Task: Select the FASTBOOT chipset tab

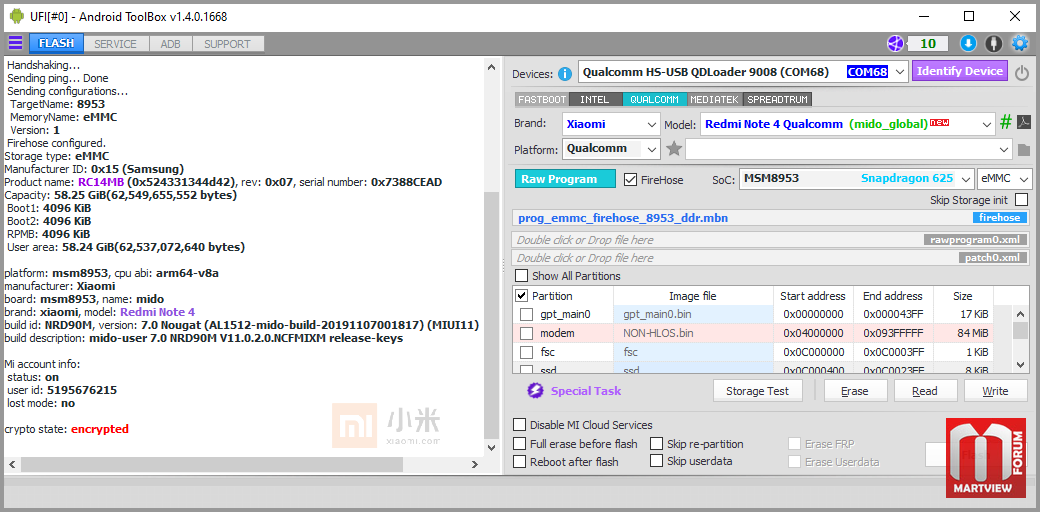Action: [x=542, y=99]
